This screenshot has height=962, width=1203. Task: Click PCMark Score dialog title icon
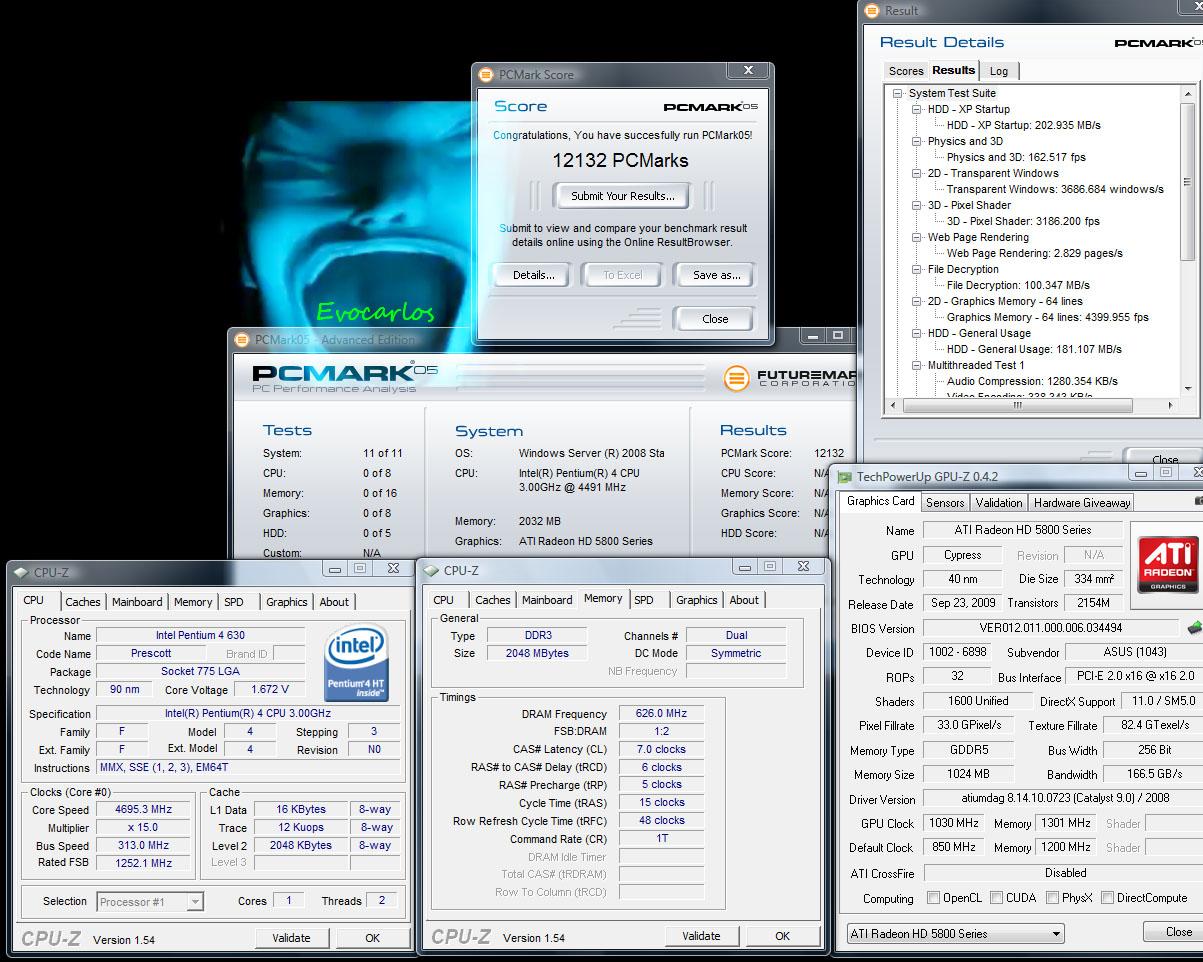tap(486, 74)
